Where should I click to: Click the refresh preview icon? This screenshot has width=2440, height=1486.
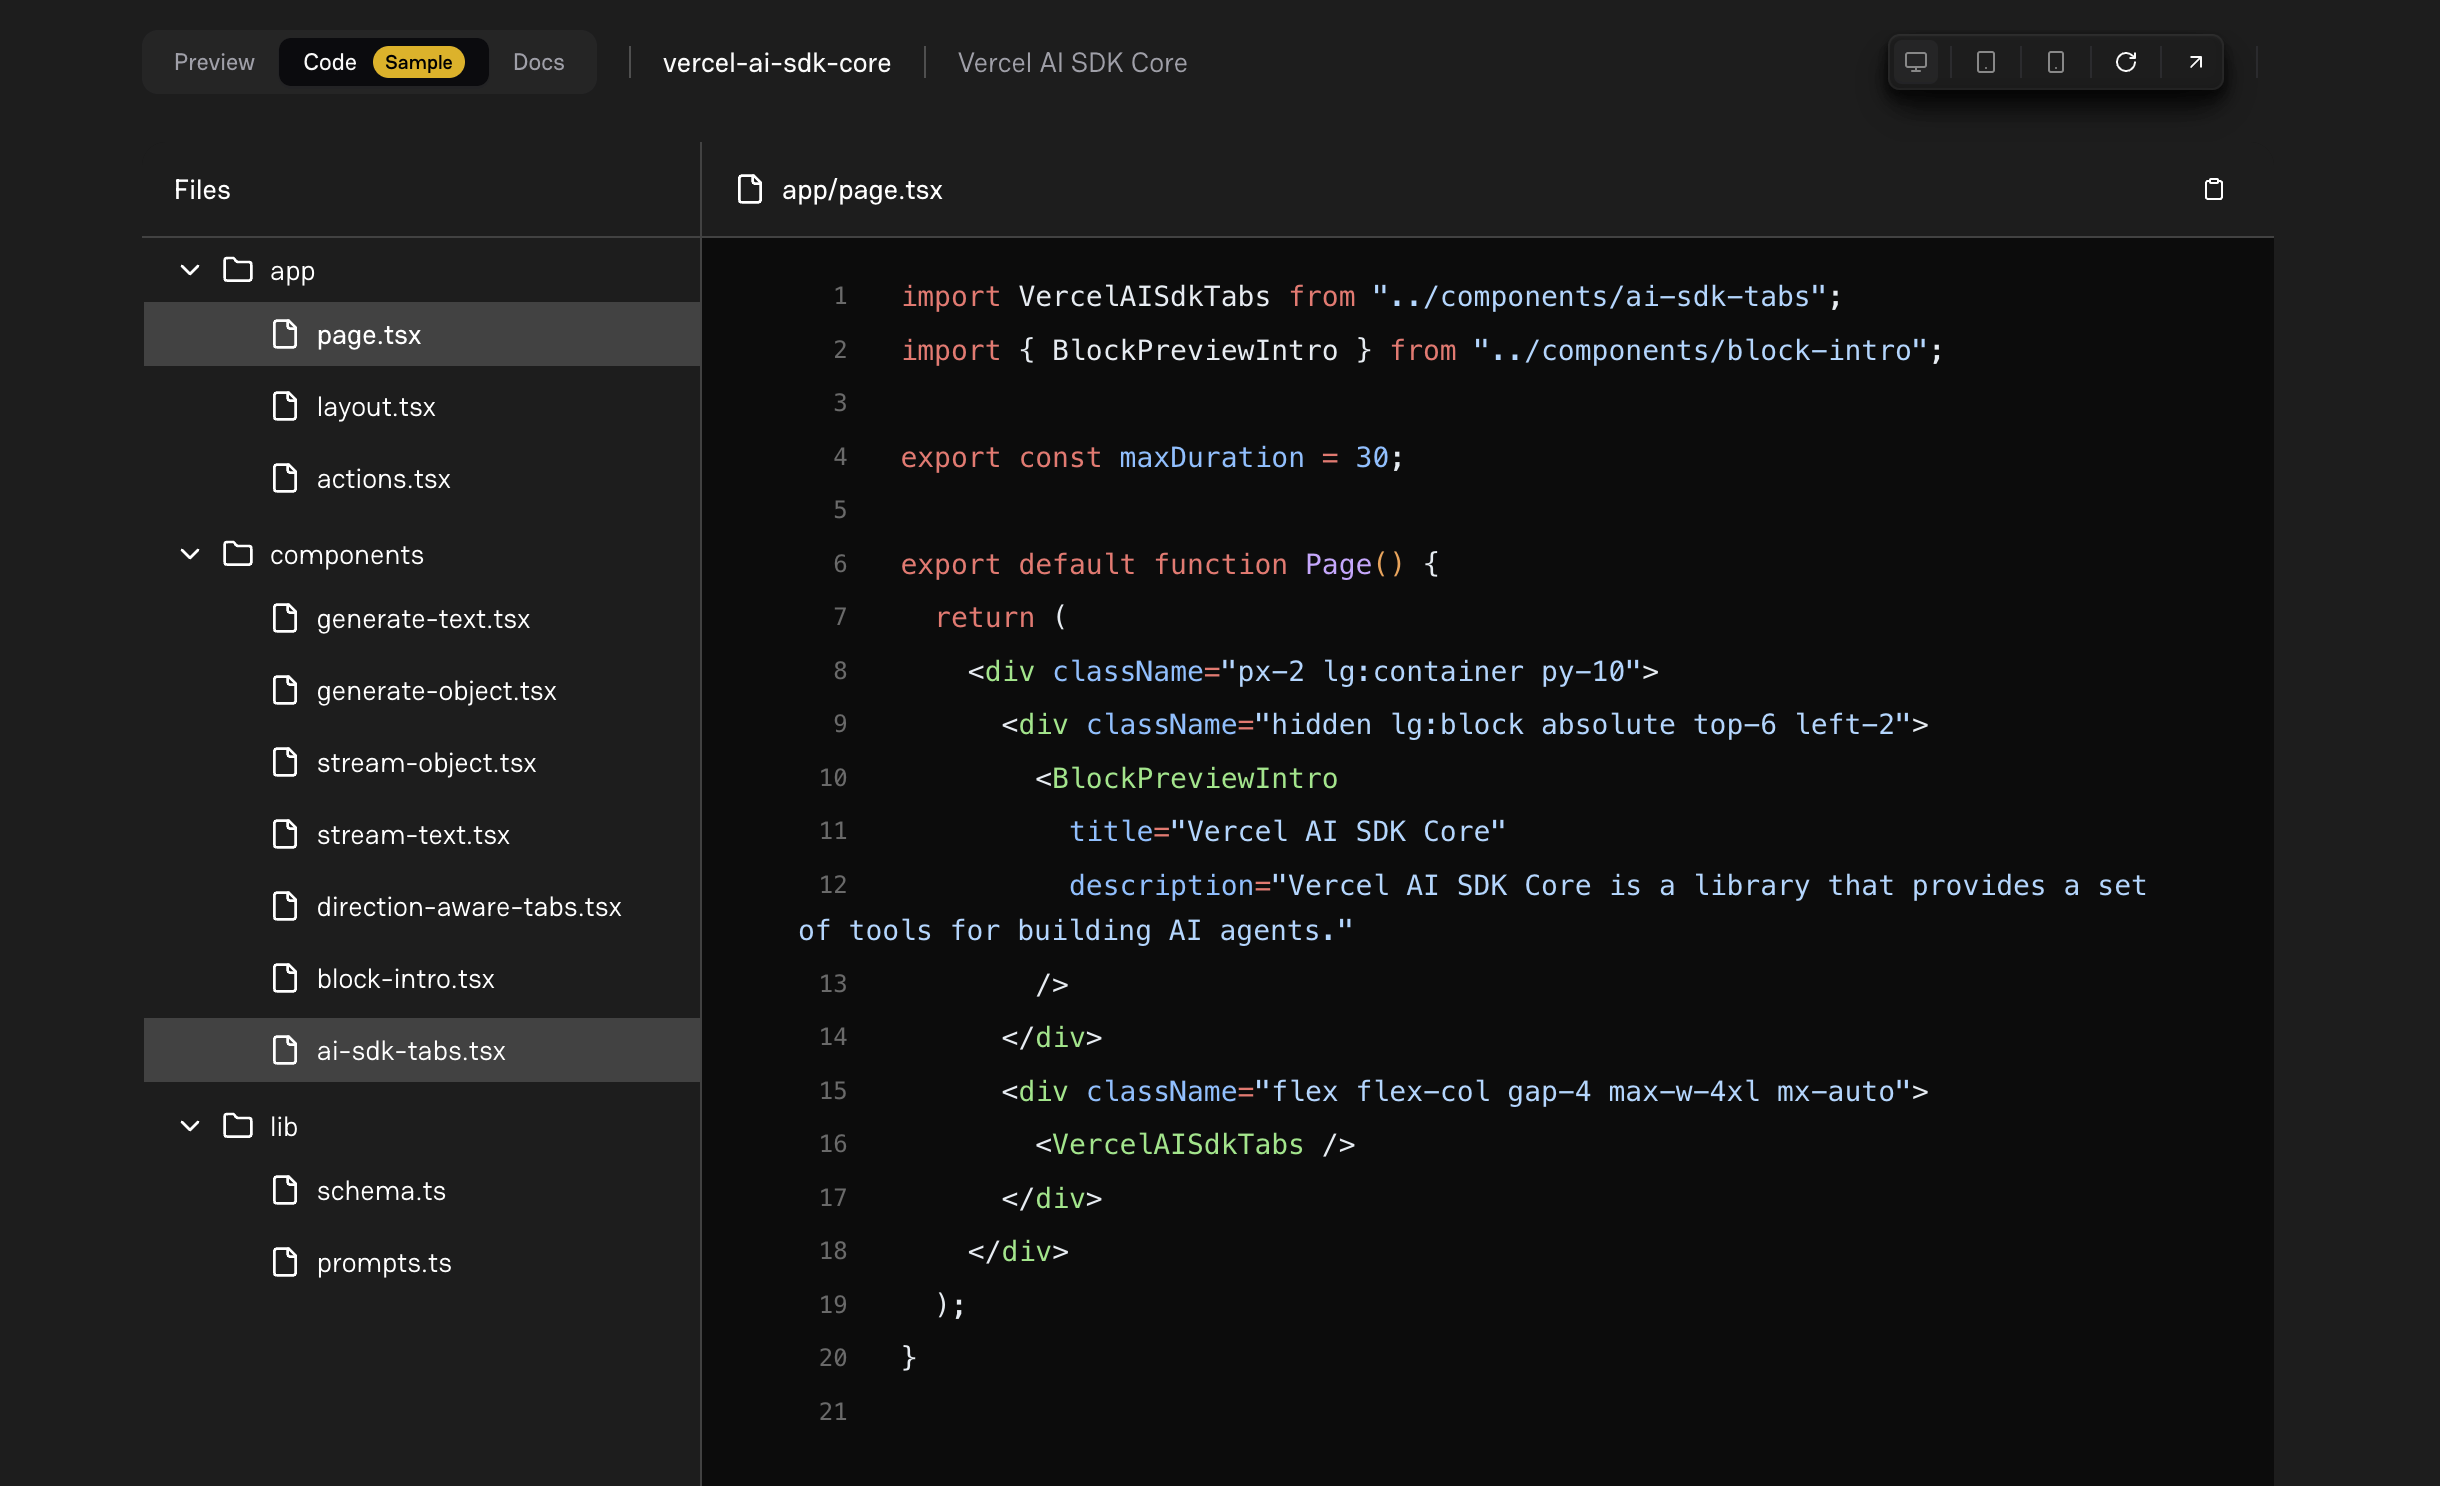click(2126, 62)
